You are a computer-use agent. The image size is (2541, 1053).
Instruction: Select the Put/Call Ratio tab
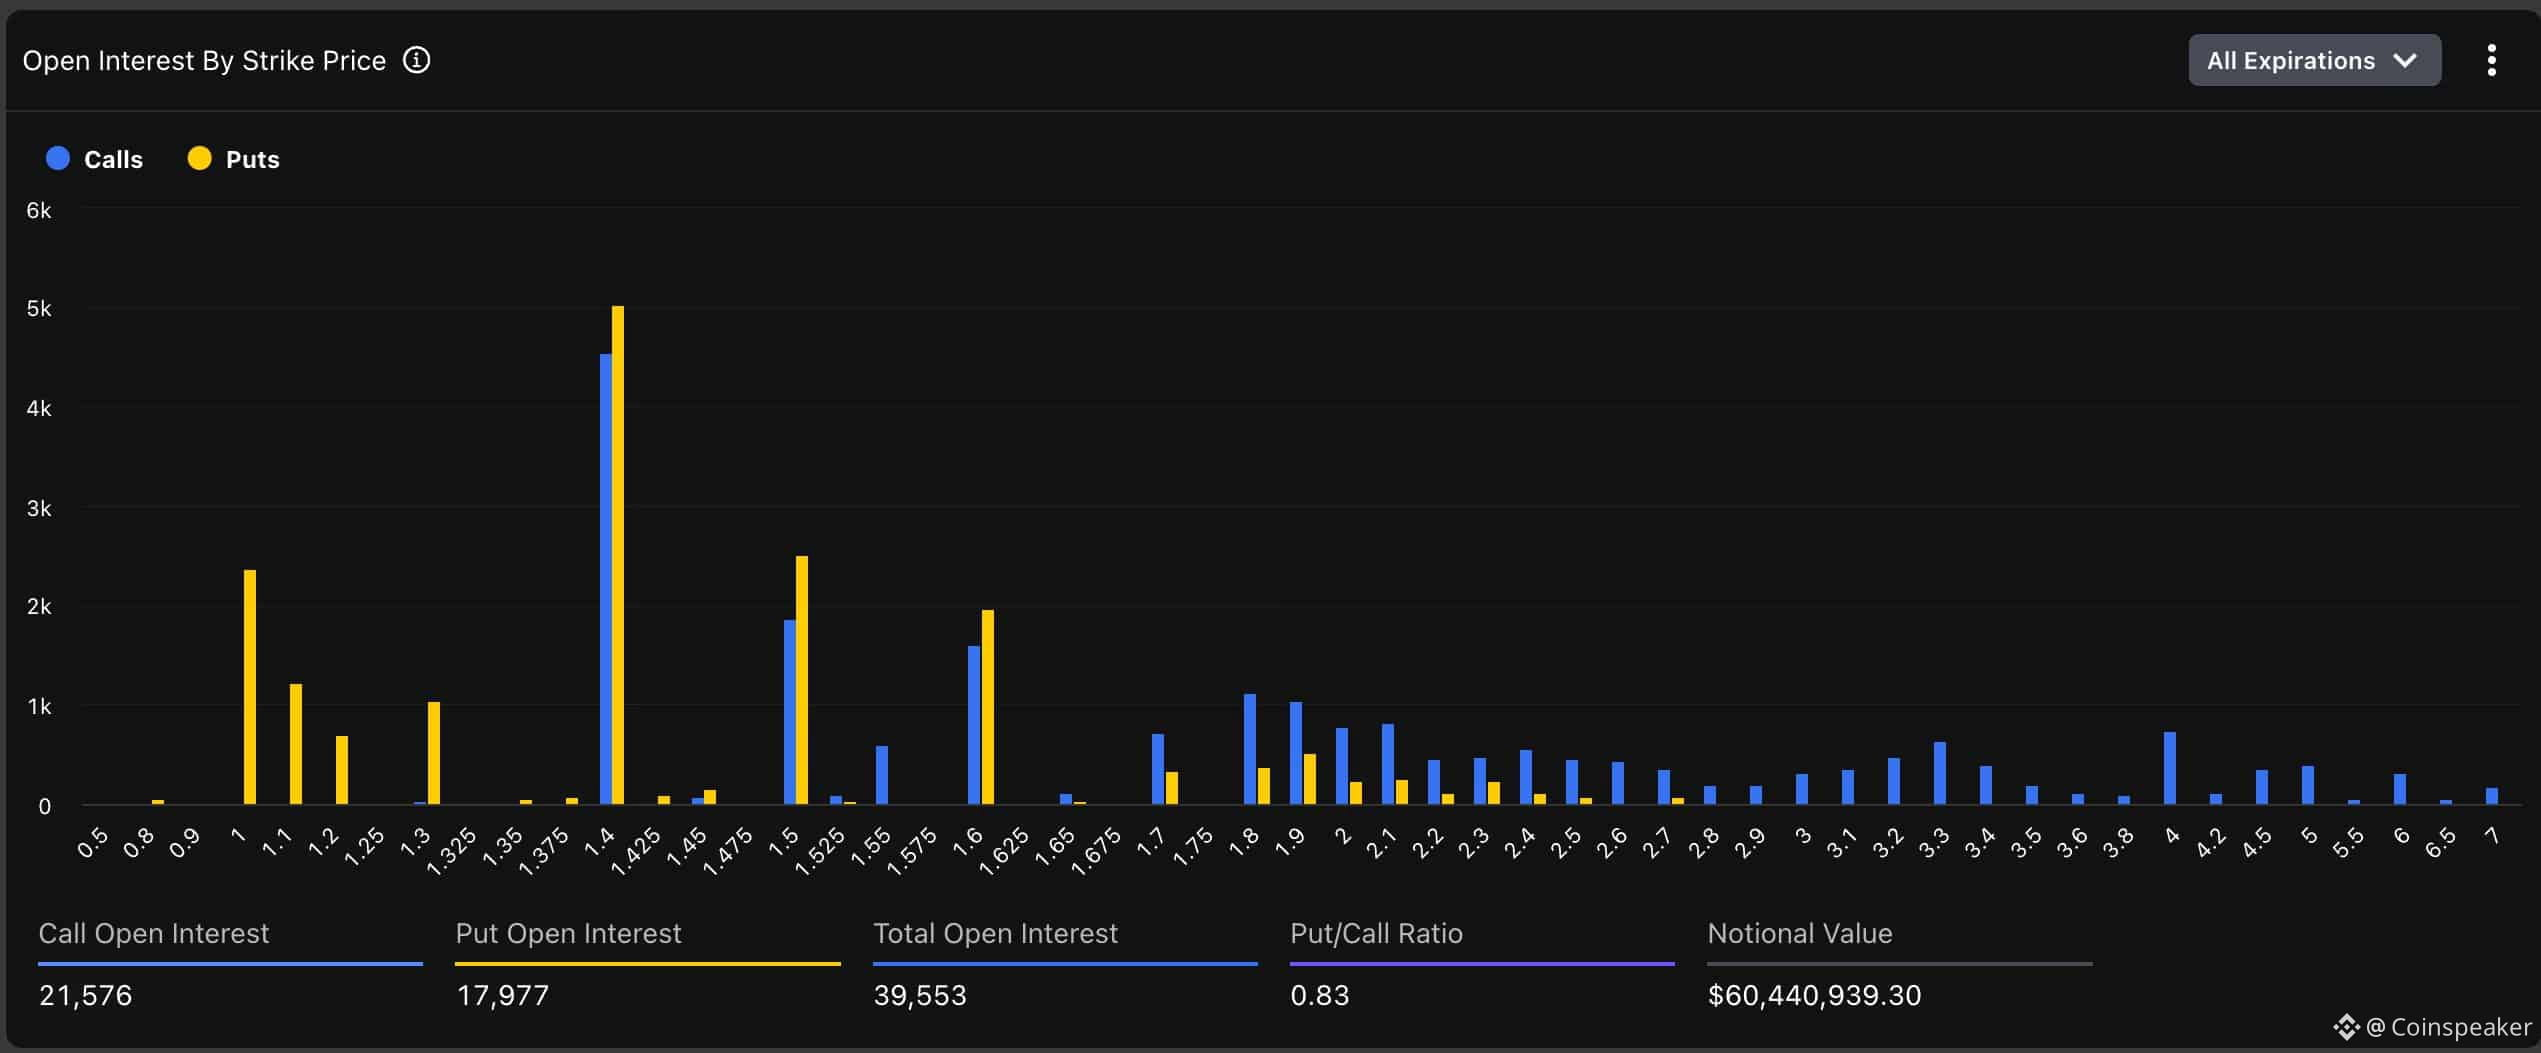[1376, 934]
